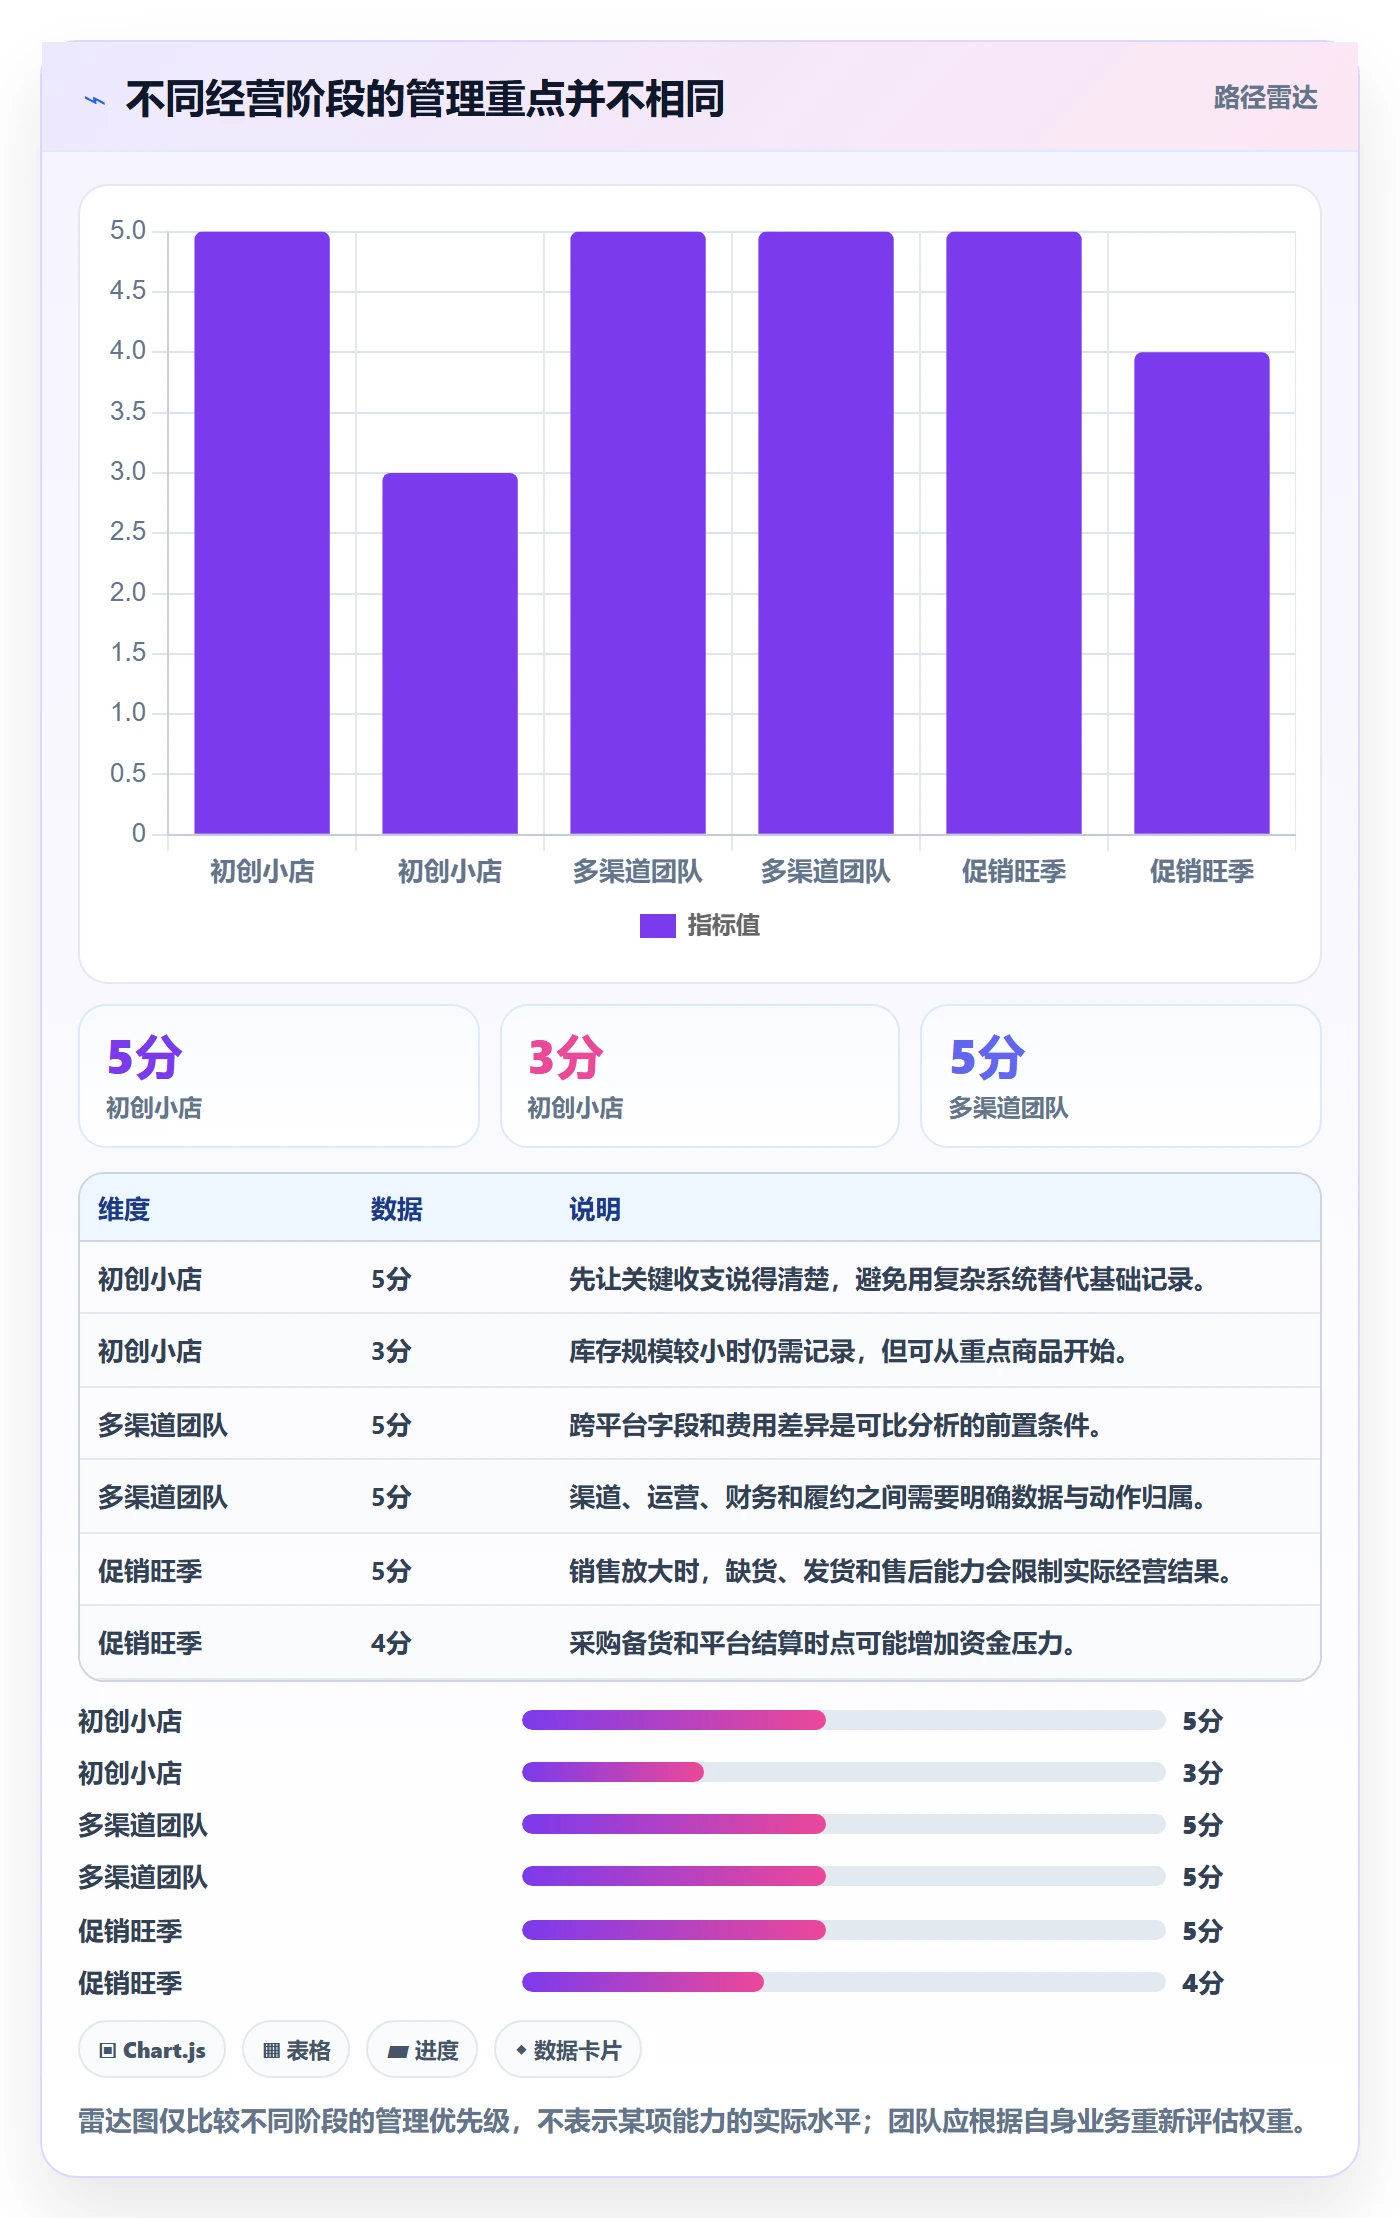This screenshot has height=2218, width=1400.
Task: Click the 路径雷达 label in header
Action: 1265,98
